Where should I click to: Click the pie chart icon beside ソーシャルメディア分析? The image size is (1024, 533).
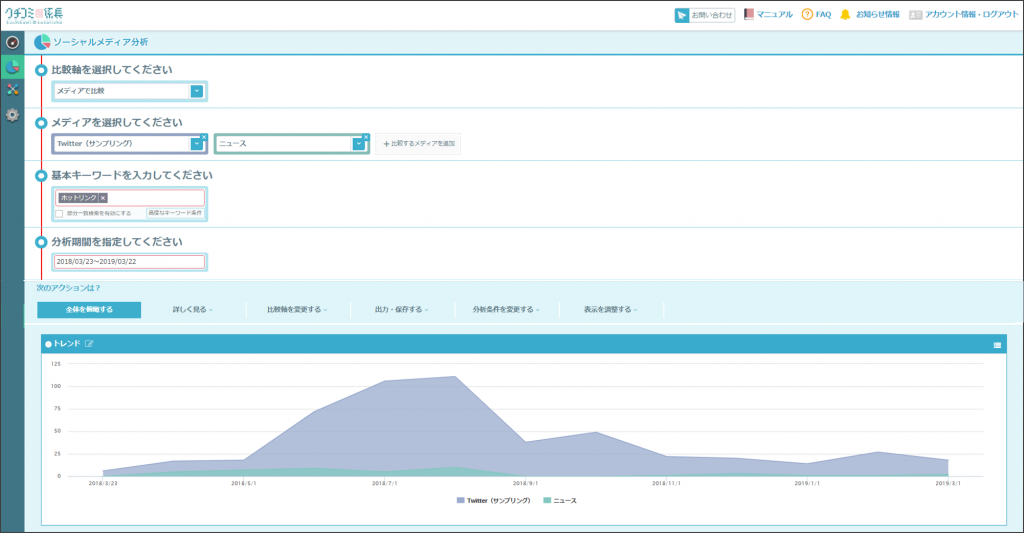pyautogui.click(x=42, y=42)
